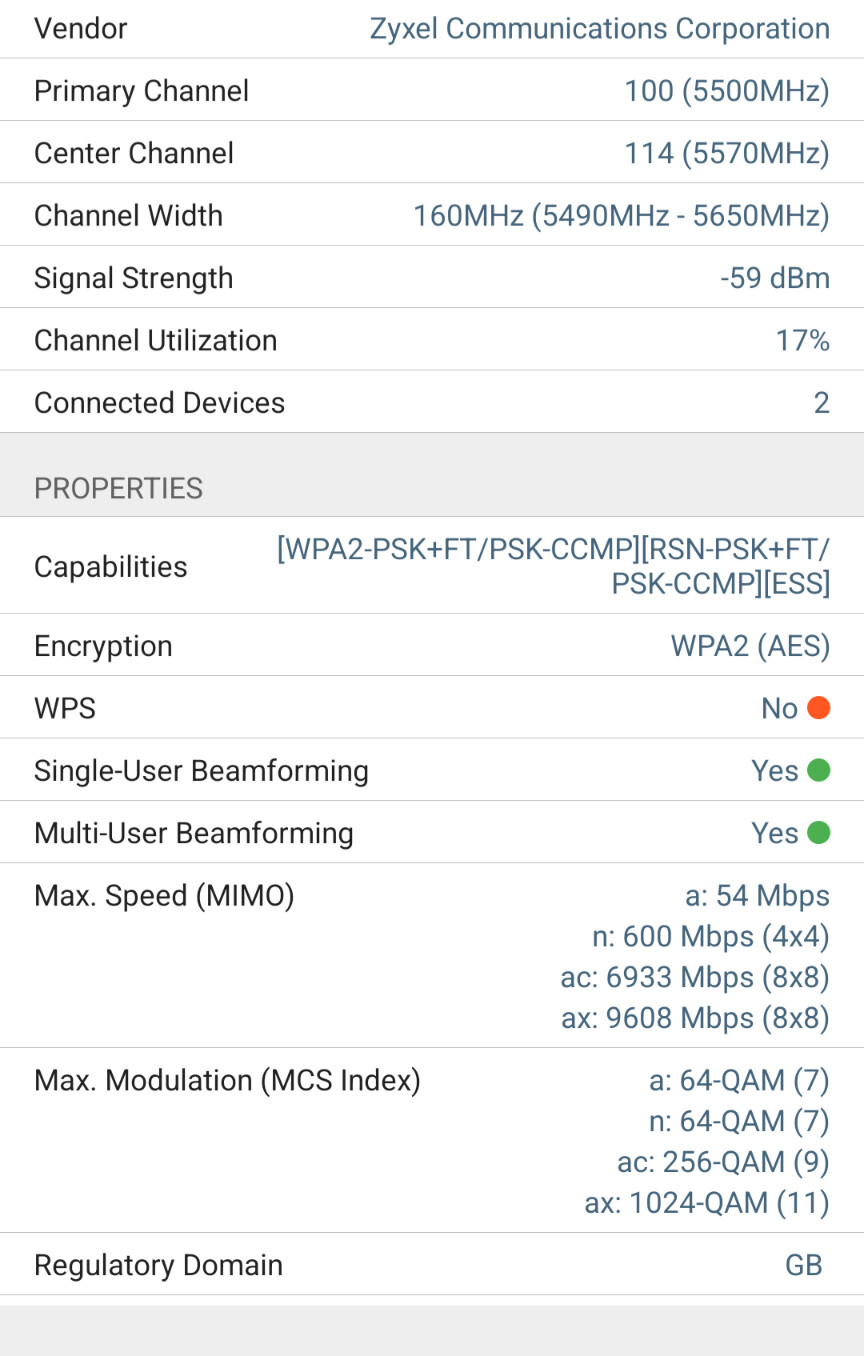
Task: Select the Max. Modulation (MCS Index) label
Action: coord(227,1081)
